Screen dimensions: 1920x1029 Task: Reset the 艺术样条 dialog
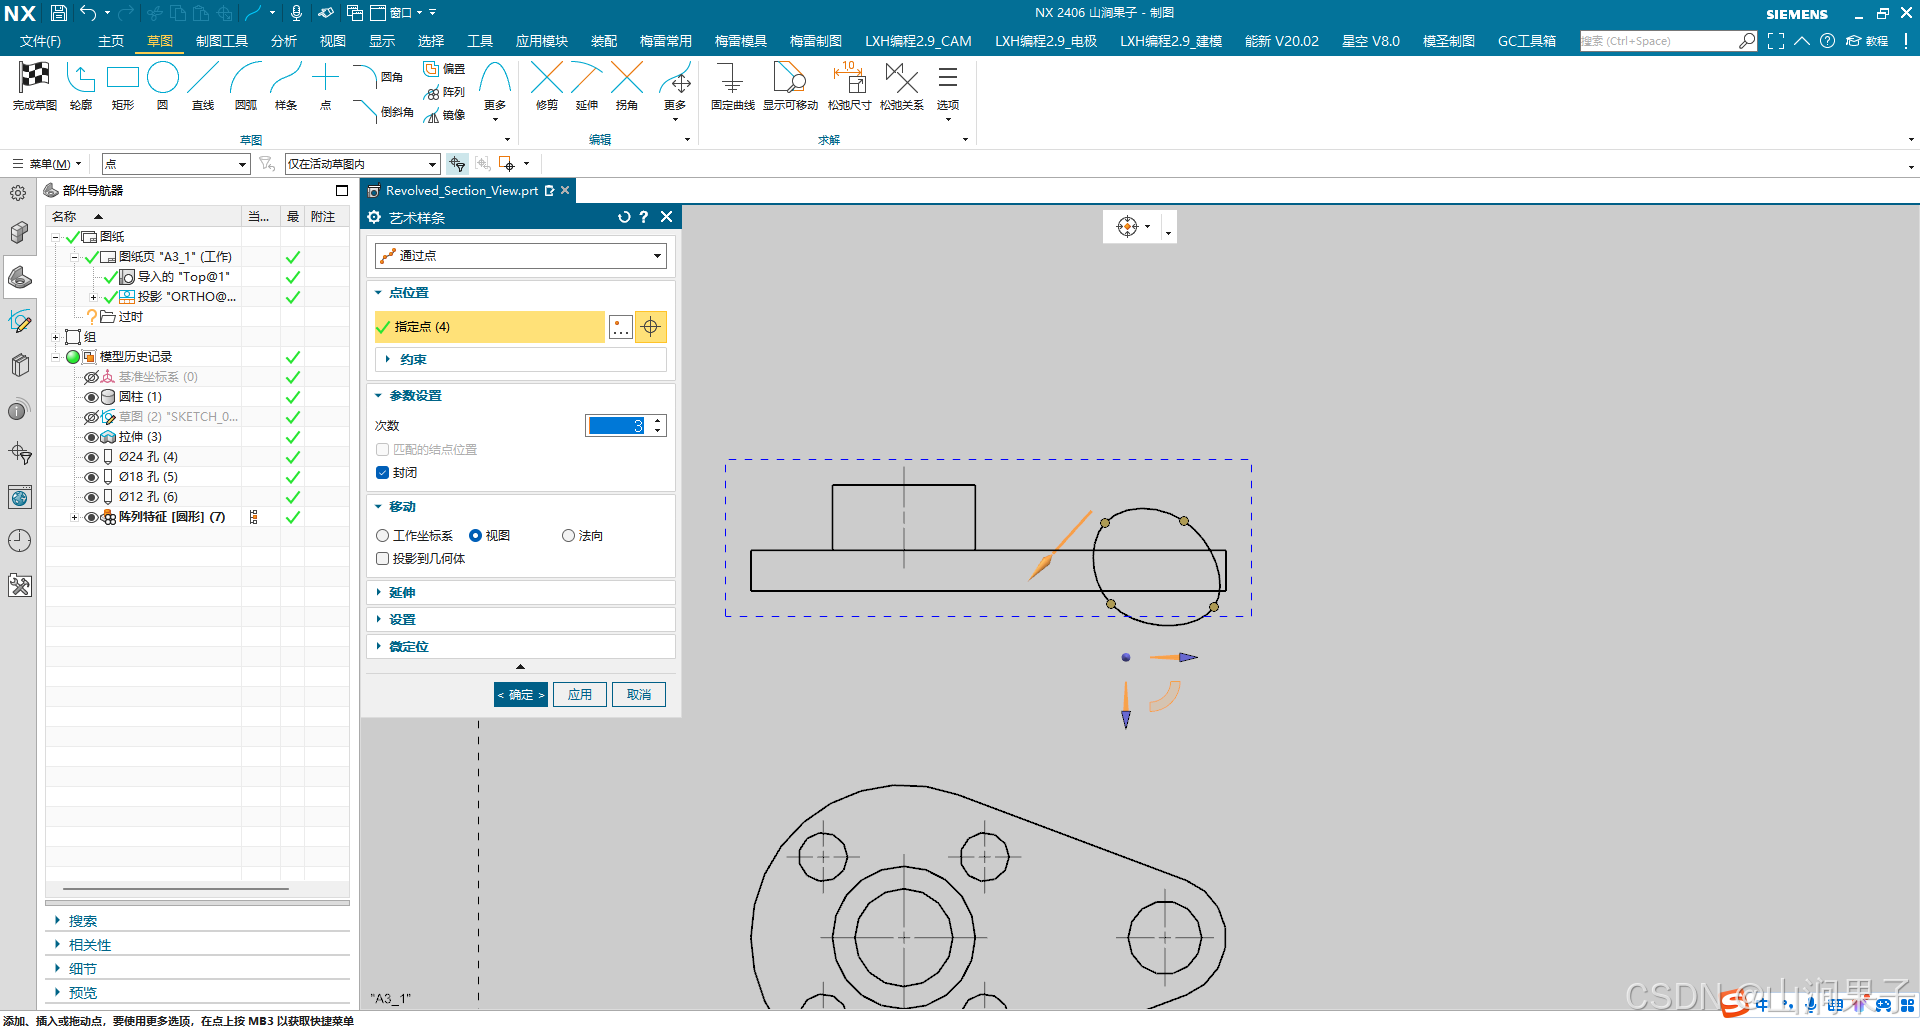click(x=624, y=217)
